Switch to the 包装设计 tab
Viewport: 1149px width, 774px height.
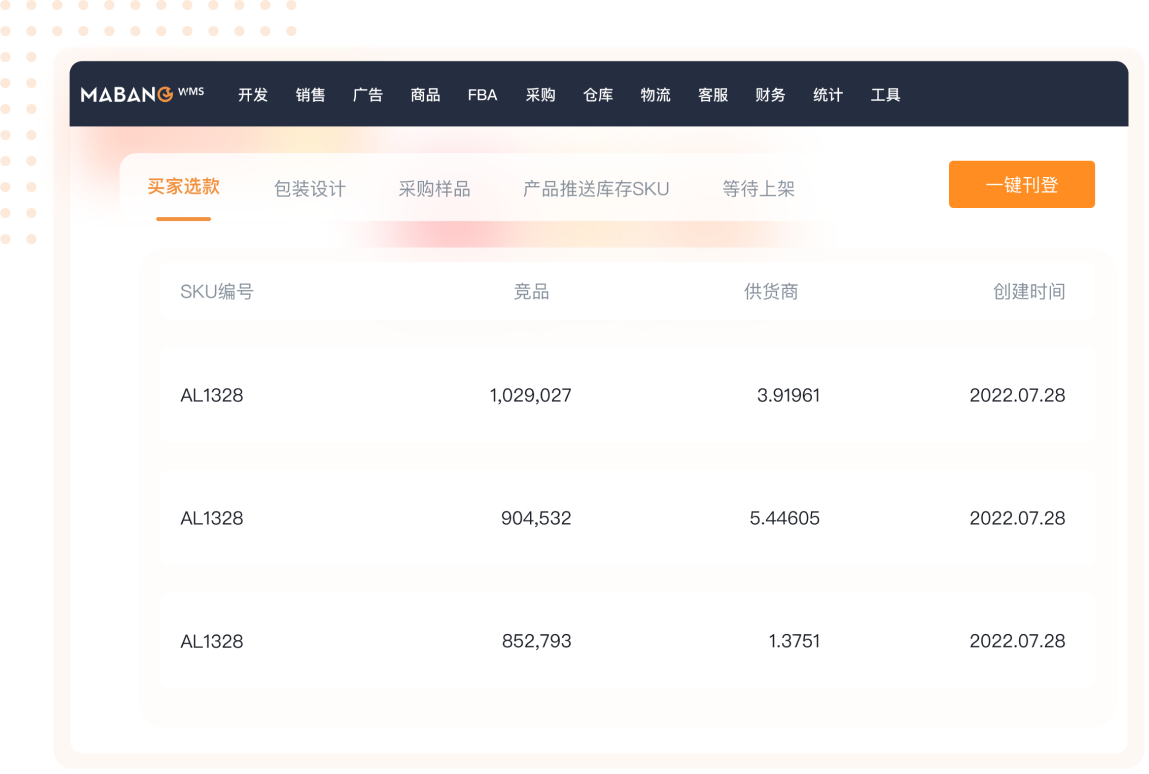click(310, 189)
